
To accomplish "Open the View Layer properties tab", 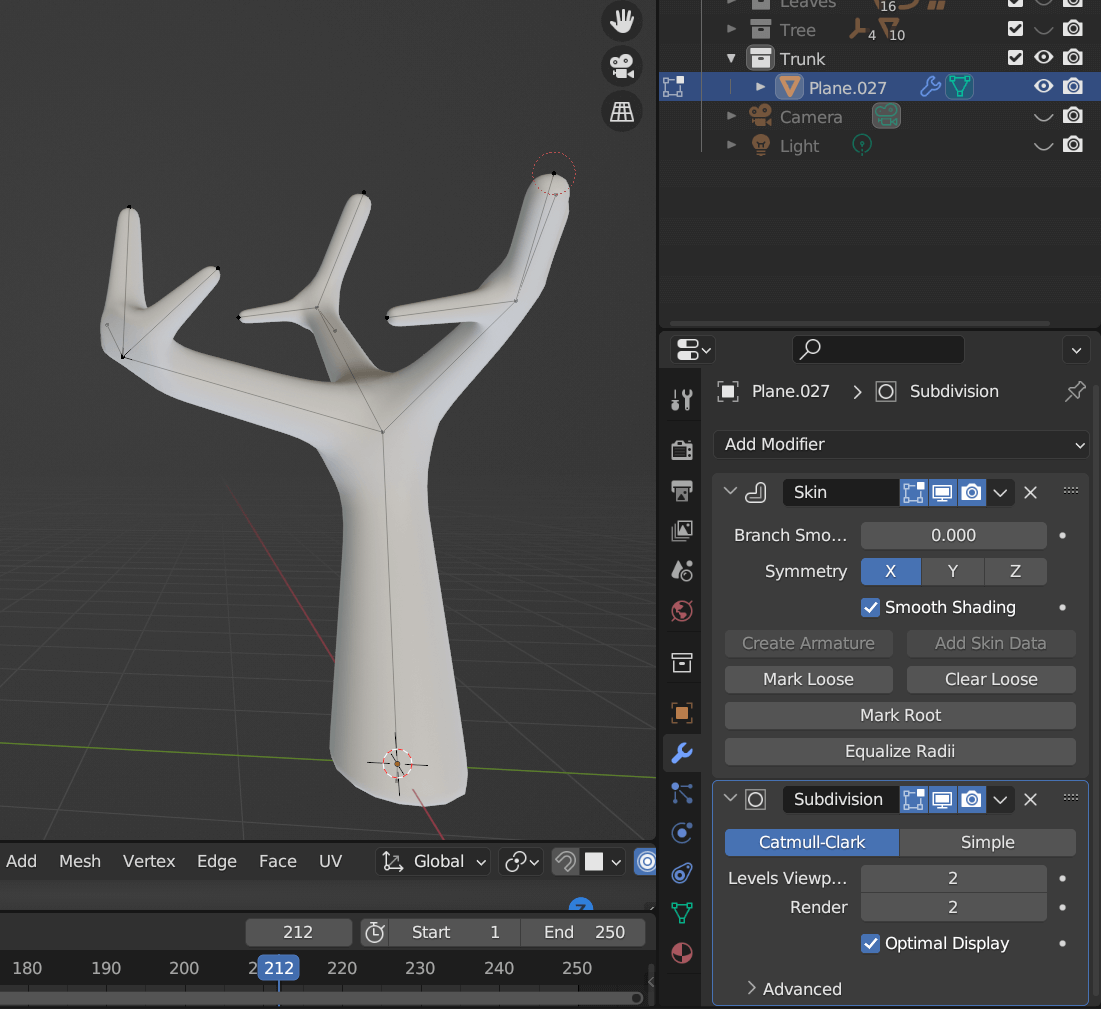I will [682, 531].
